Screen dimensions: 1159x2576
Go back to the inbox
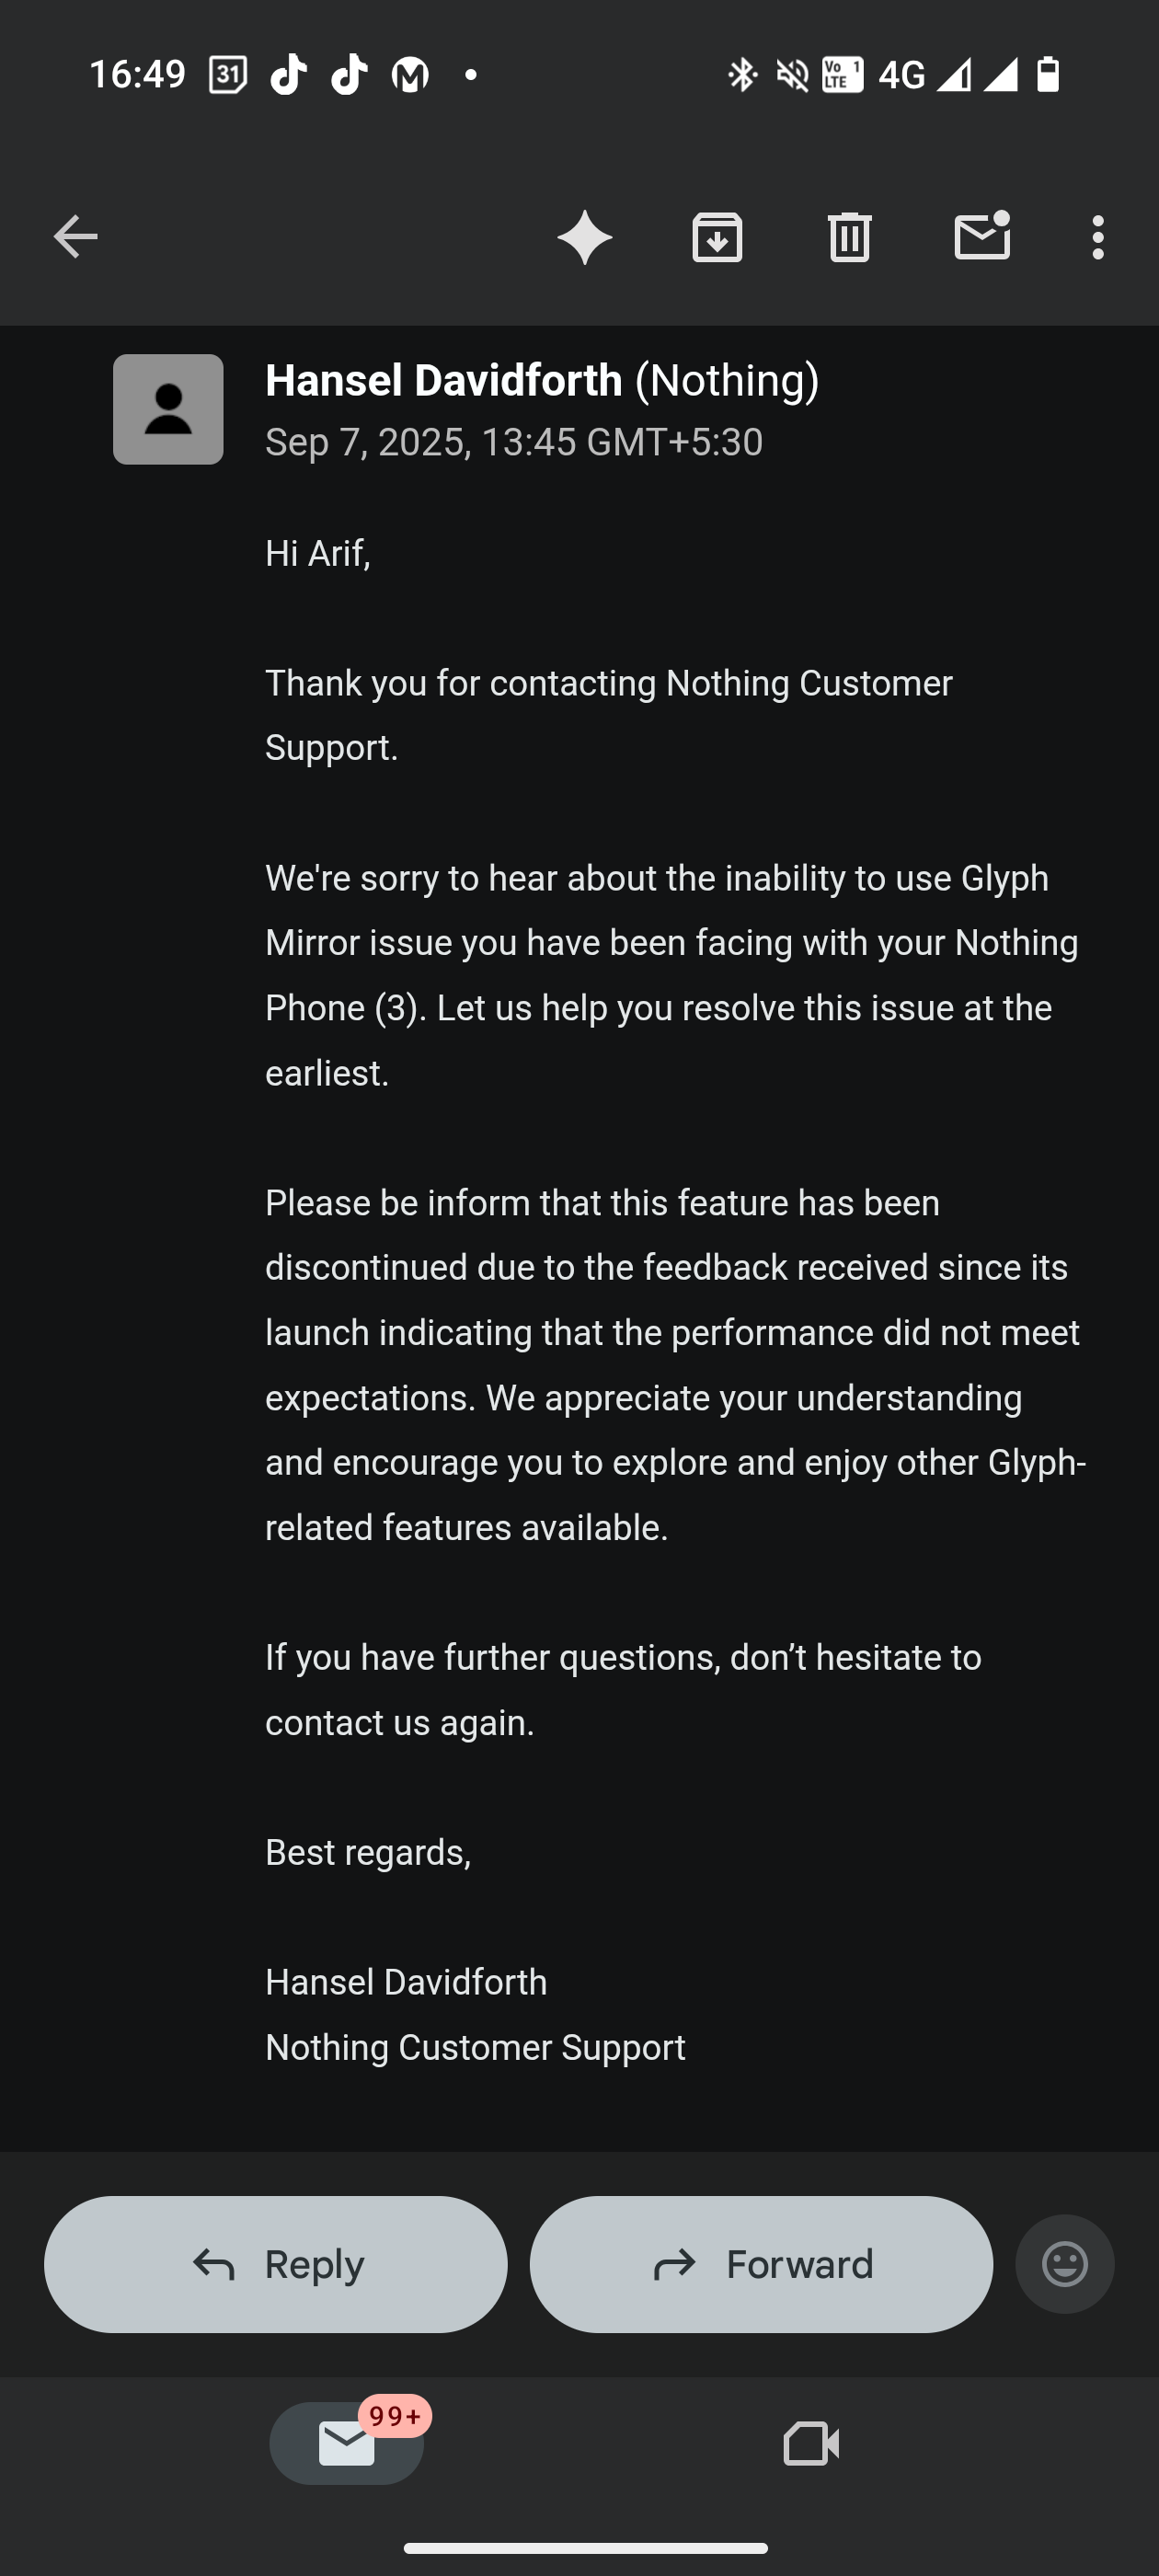click(73, 236)
